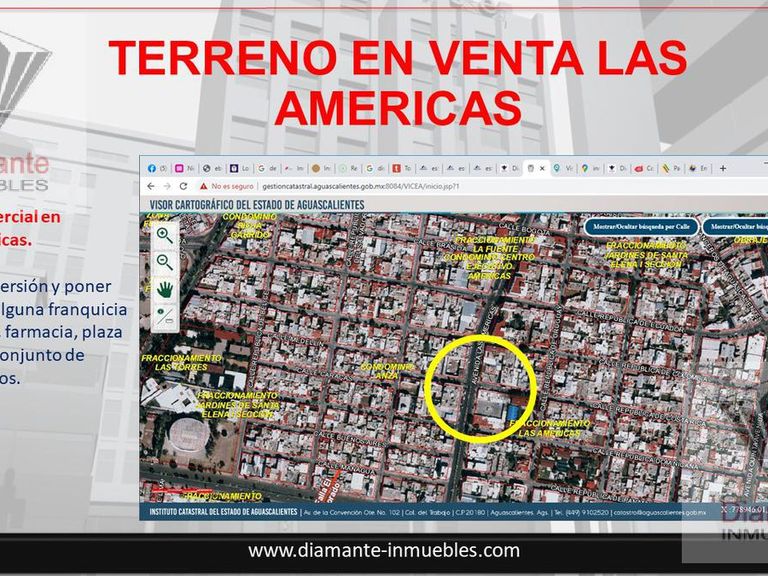This screenshot has width=768, height=576.
Task: Close the active browser tab
Action: [x=542, y=168]
